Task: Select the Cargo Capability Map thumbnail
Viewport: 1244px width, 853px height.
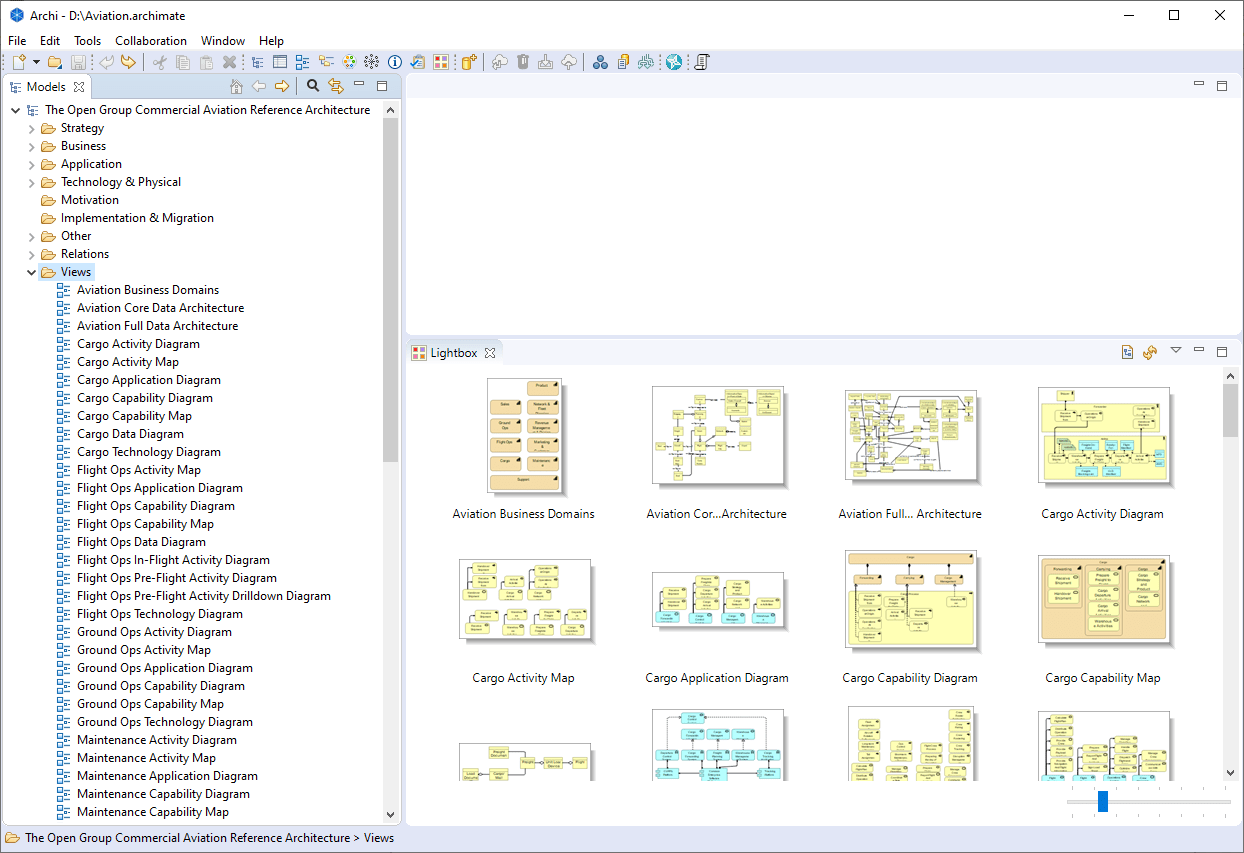Action: [1103, 599]
